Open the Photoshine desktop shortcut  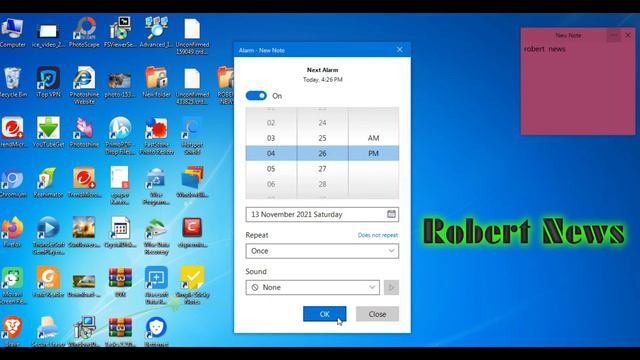(x=84, y=132)
